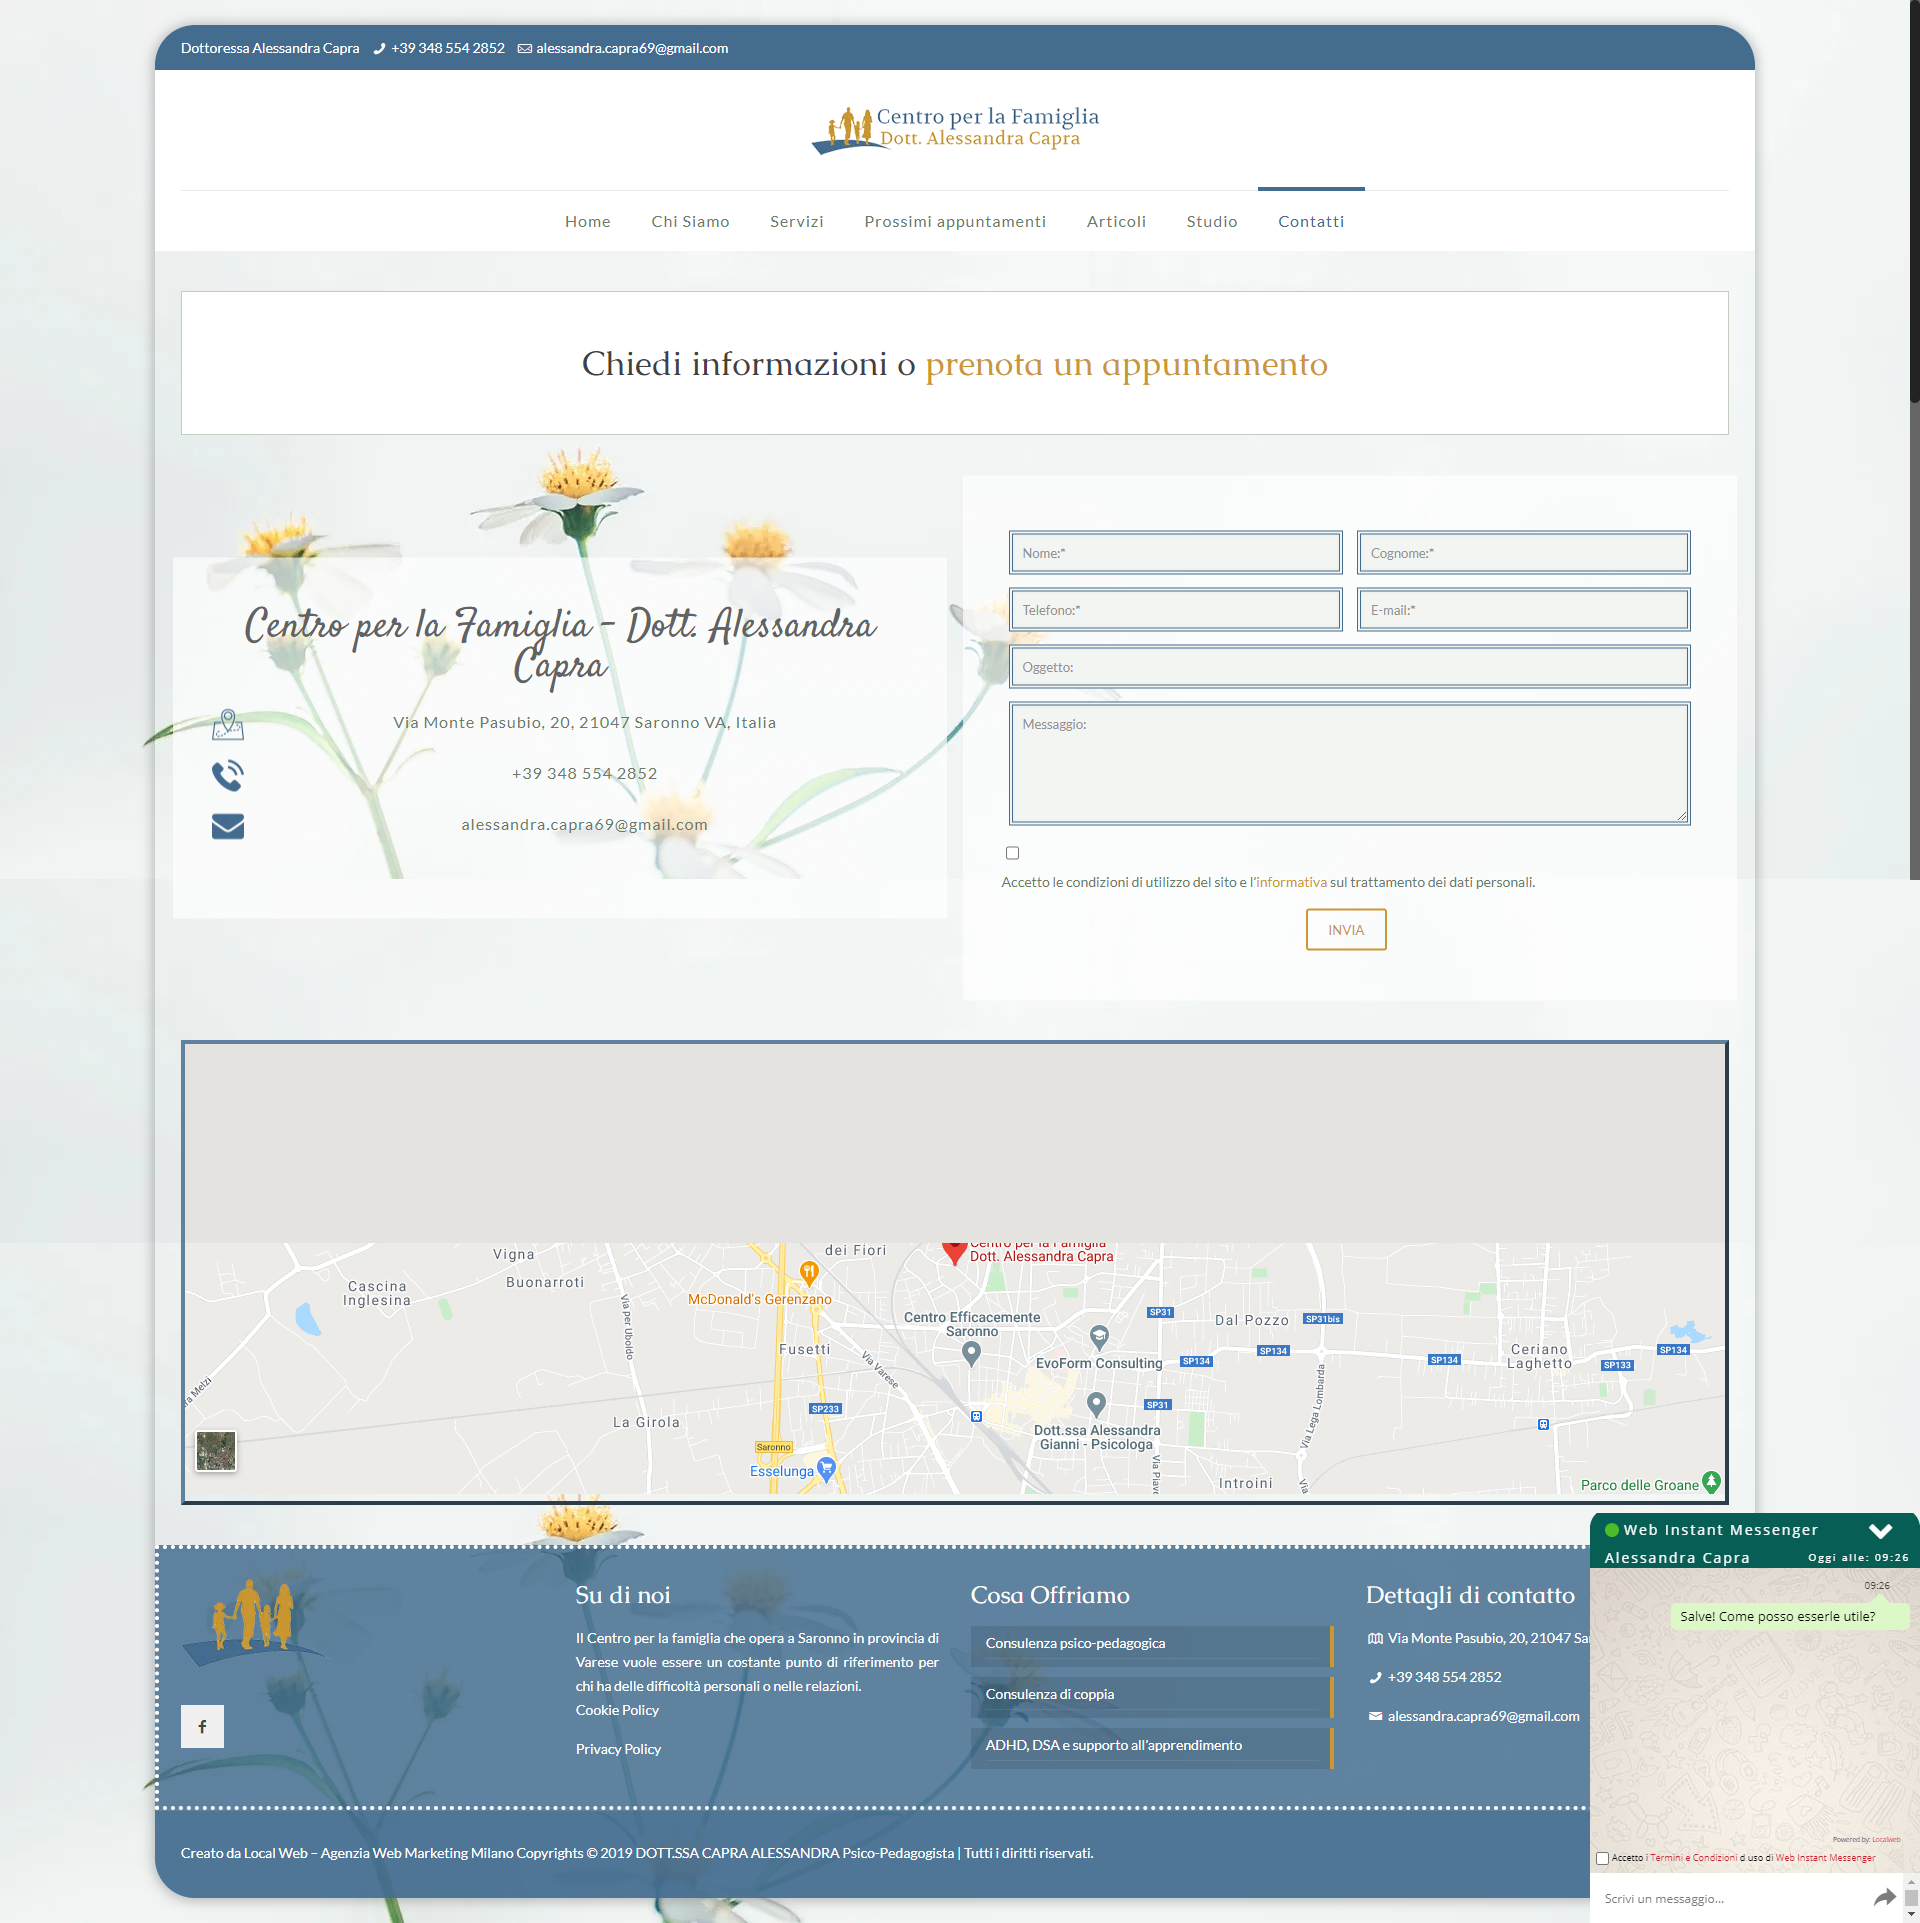Click the red map marker pin
This screenshot has height=1923, width=1920.
point(954,1252)
